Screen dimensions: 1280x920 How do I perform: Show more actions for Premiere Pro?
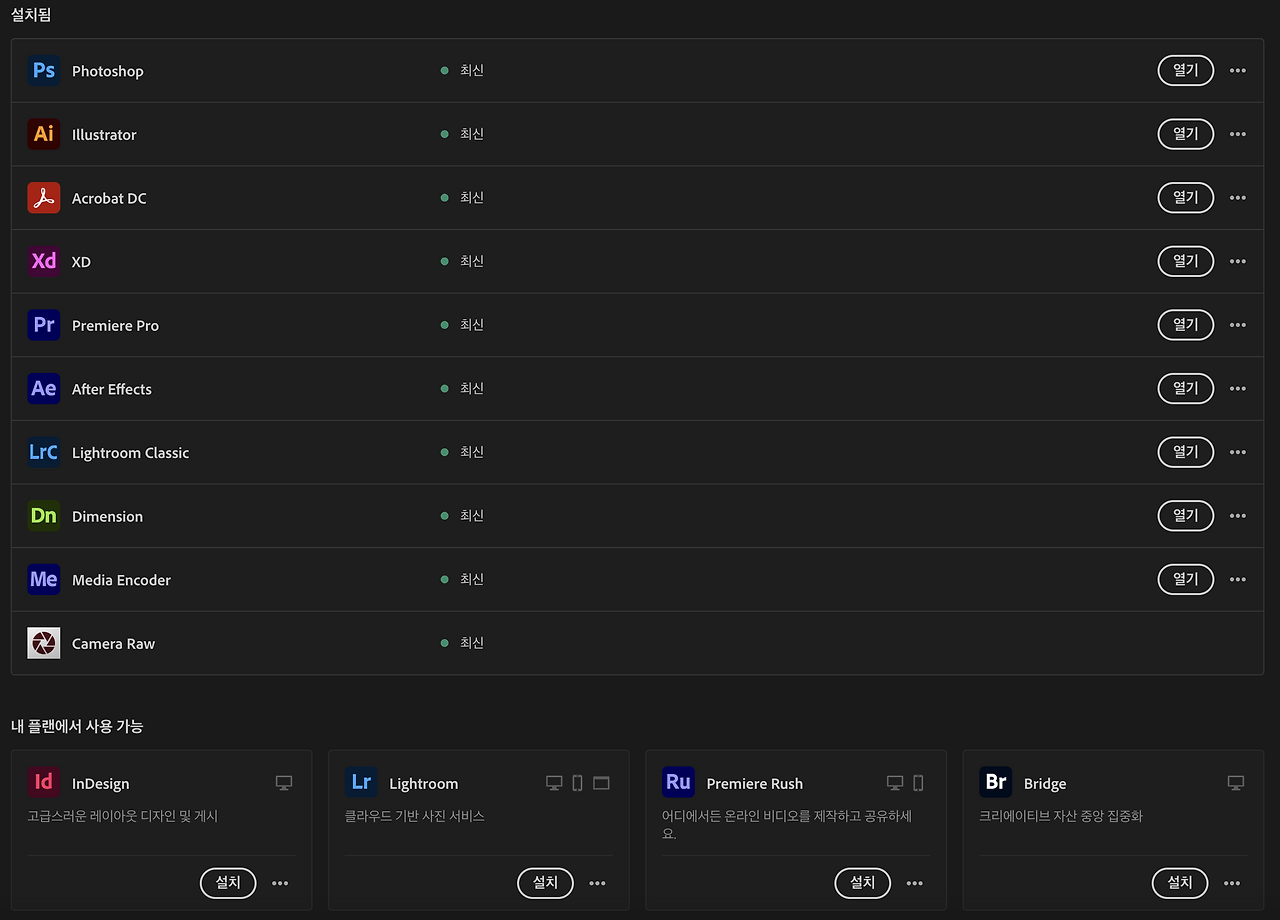[1238, 325]
